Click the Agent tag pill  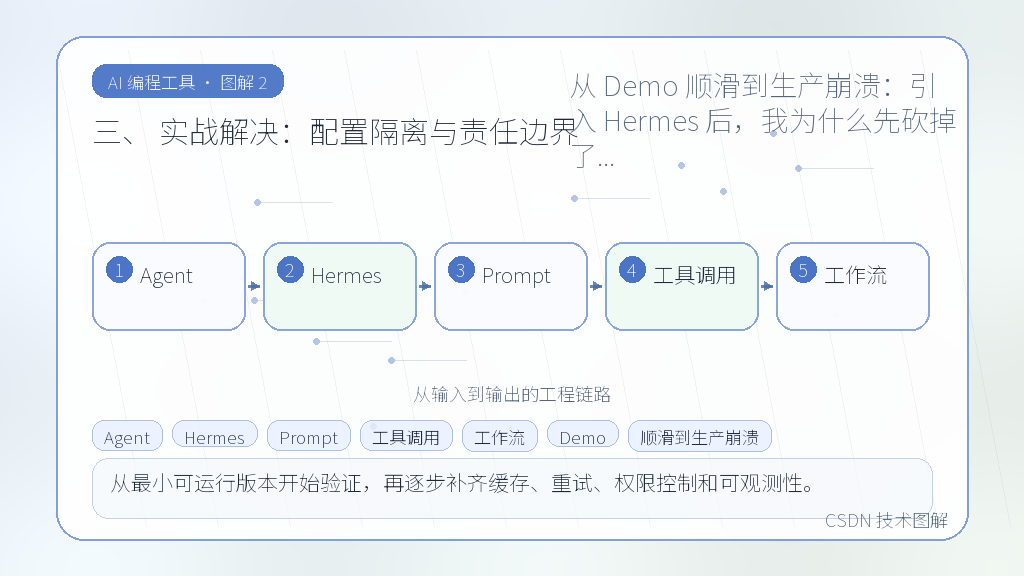tap(127, 436)
